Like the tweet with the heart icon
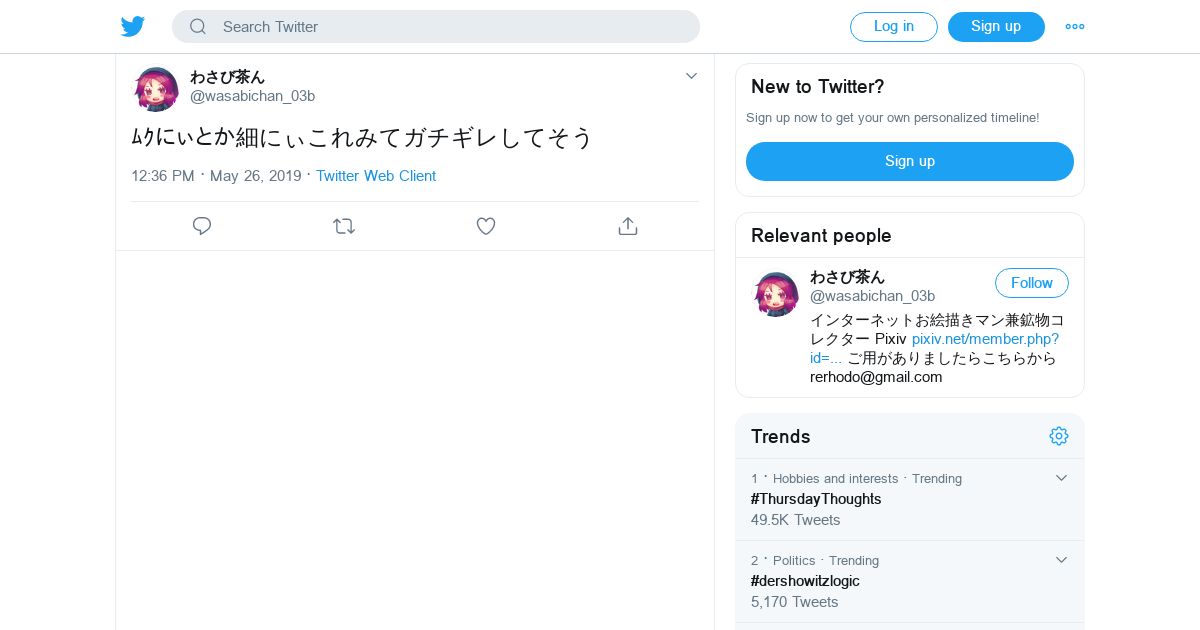Screen dimensions: 1200x630 point(486,226)
